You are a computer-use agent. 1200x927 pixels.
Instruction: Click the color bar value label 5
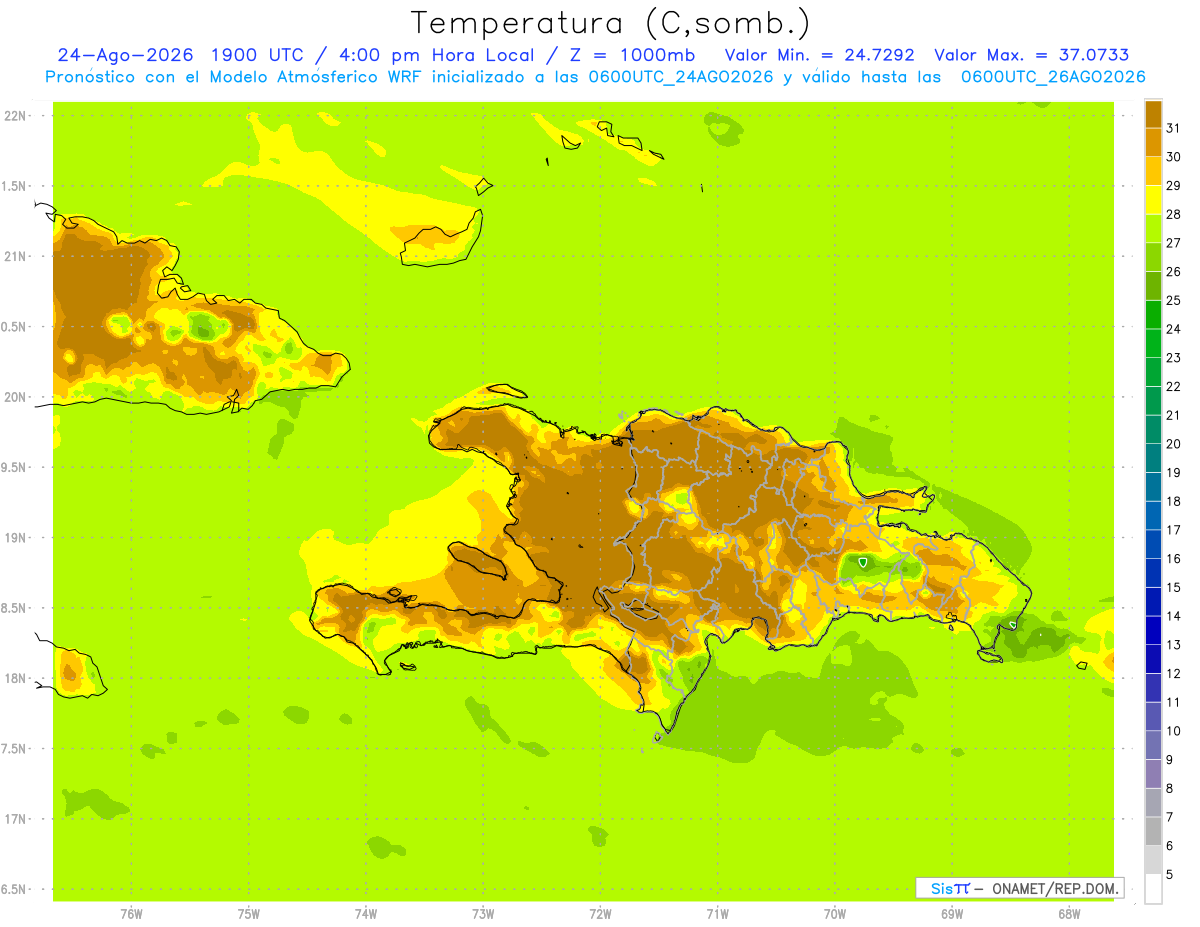[1170, 875]
